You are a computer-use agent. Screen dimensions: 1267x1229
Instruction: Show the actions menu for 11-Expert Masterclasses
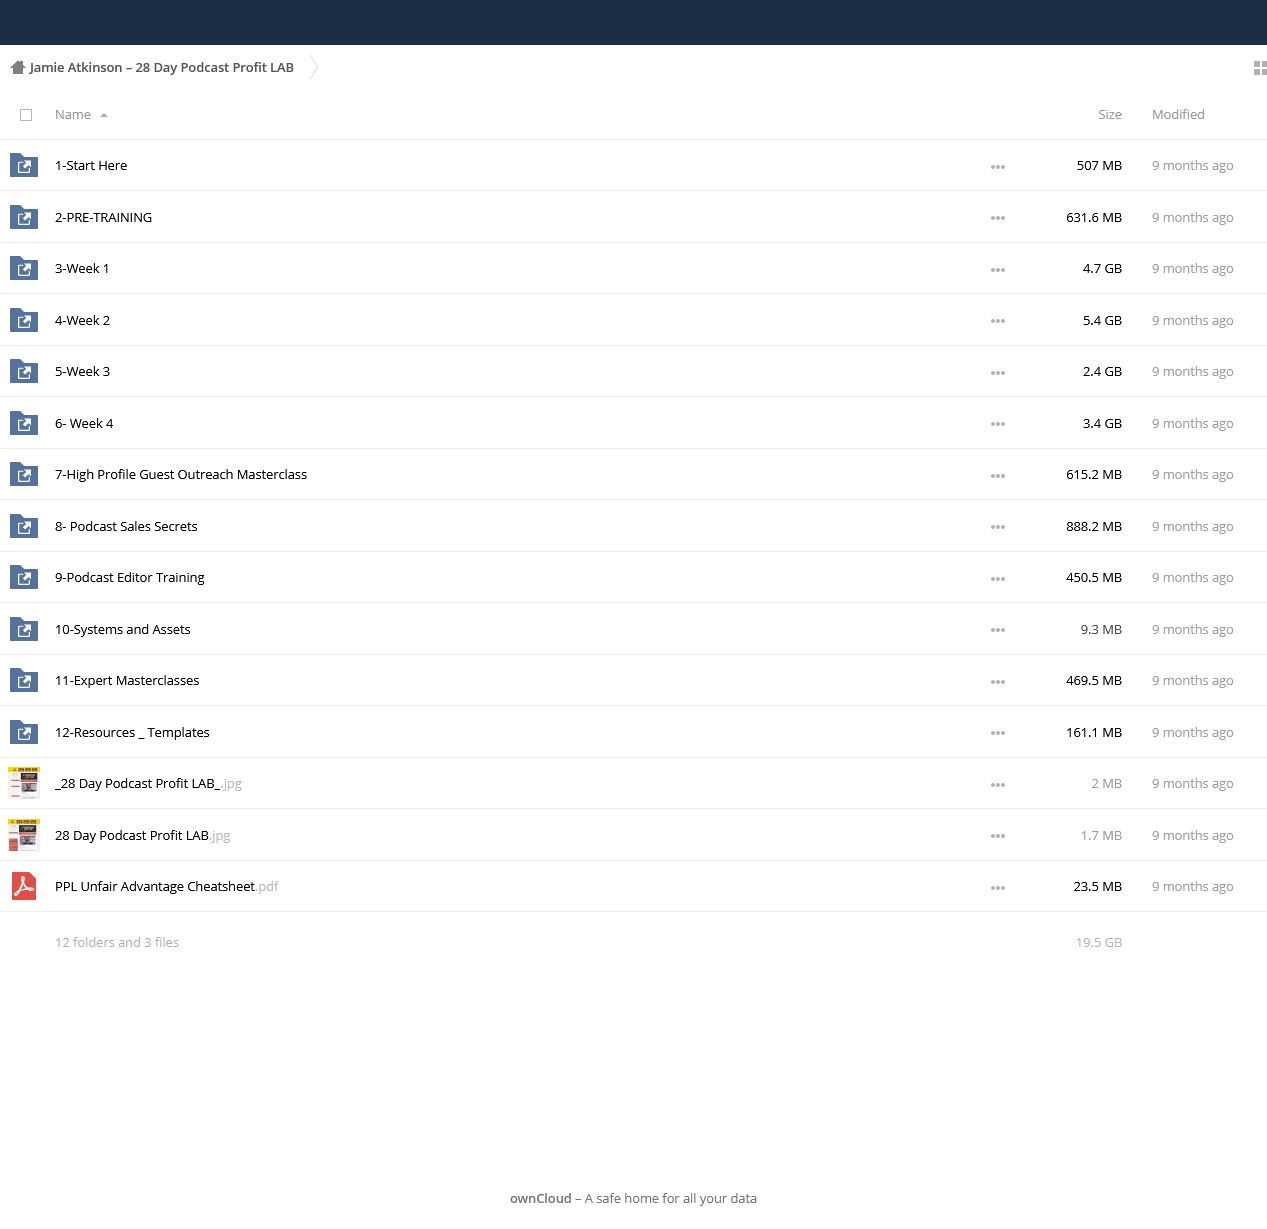pyautogui.click(x=998, y=682)
